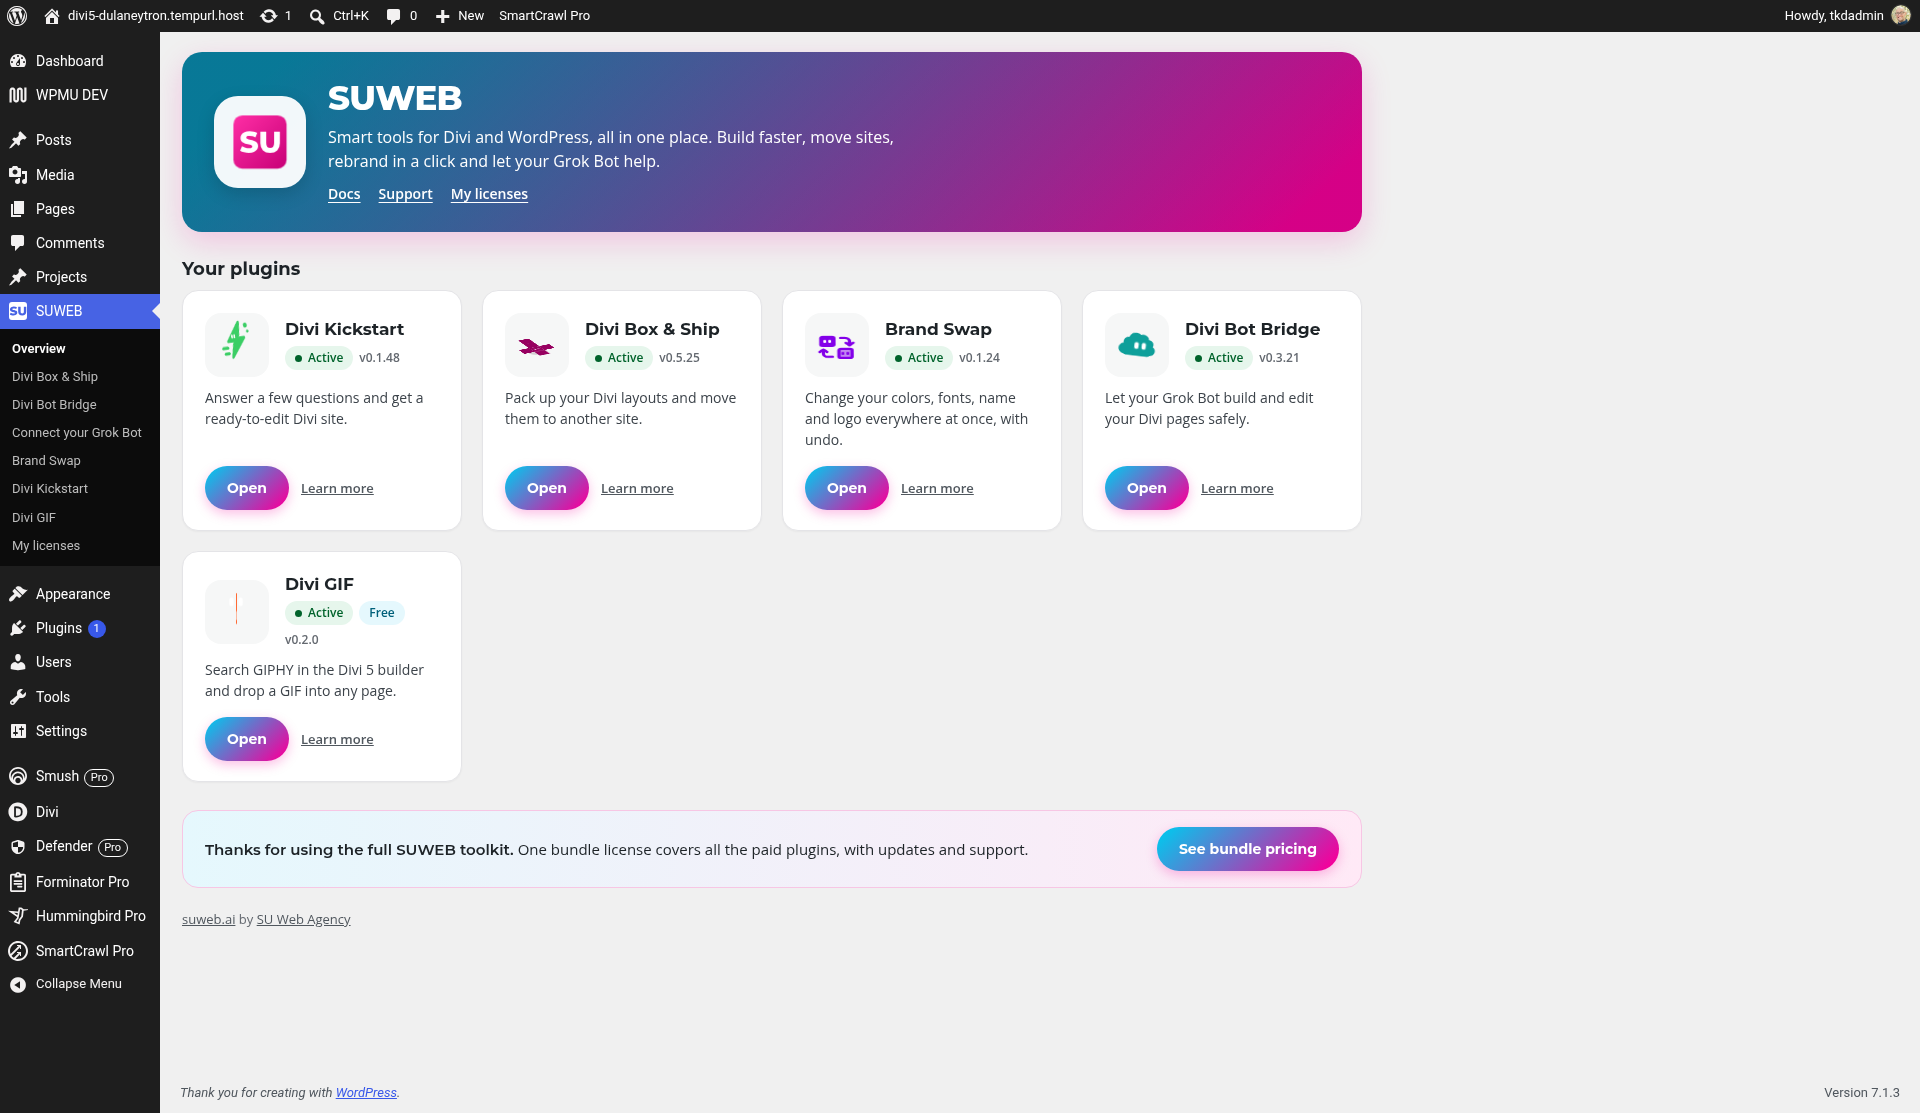Open the comments bubble in admin bar

click(401, 16)
